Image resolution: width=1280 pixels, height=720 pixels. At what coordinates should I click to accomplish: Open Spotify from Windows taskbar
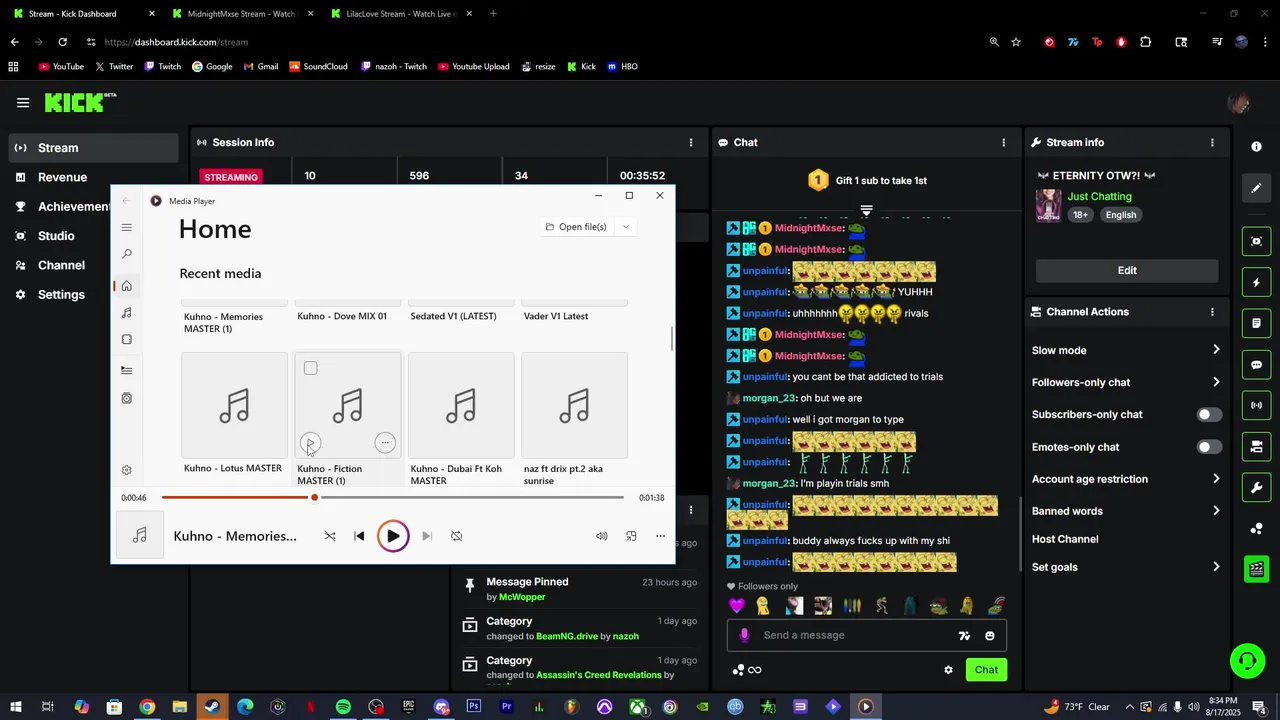343,707
